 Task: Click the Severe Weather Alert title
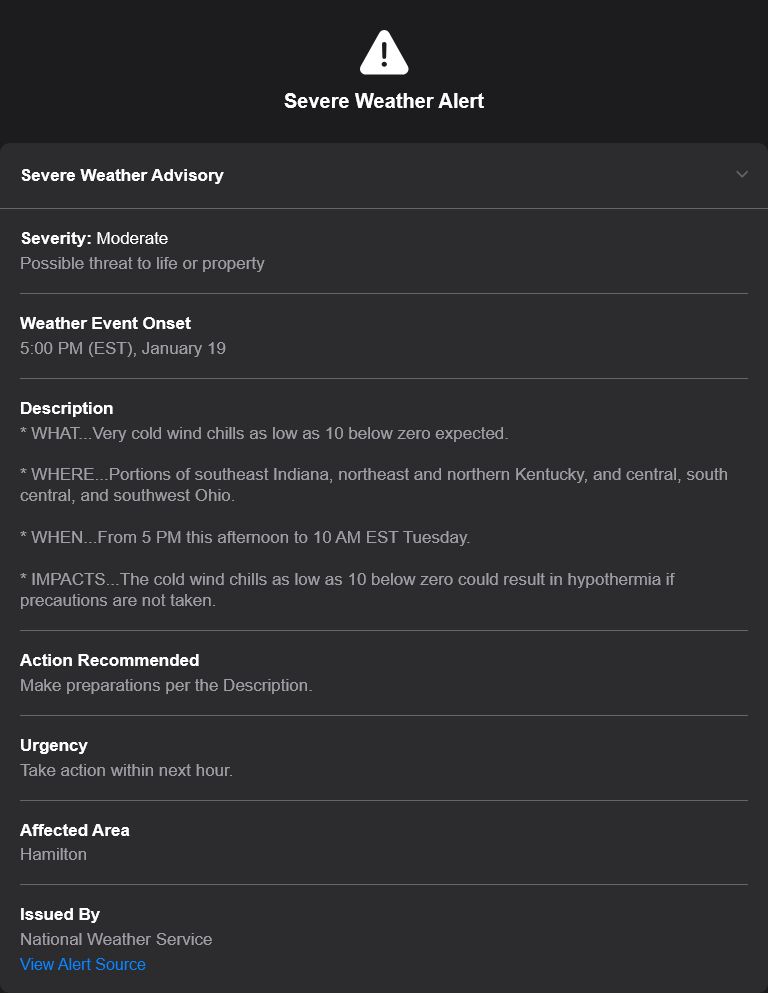(x=384, y=101)
